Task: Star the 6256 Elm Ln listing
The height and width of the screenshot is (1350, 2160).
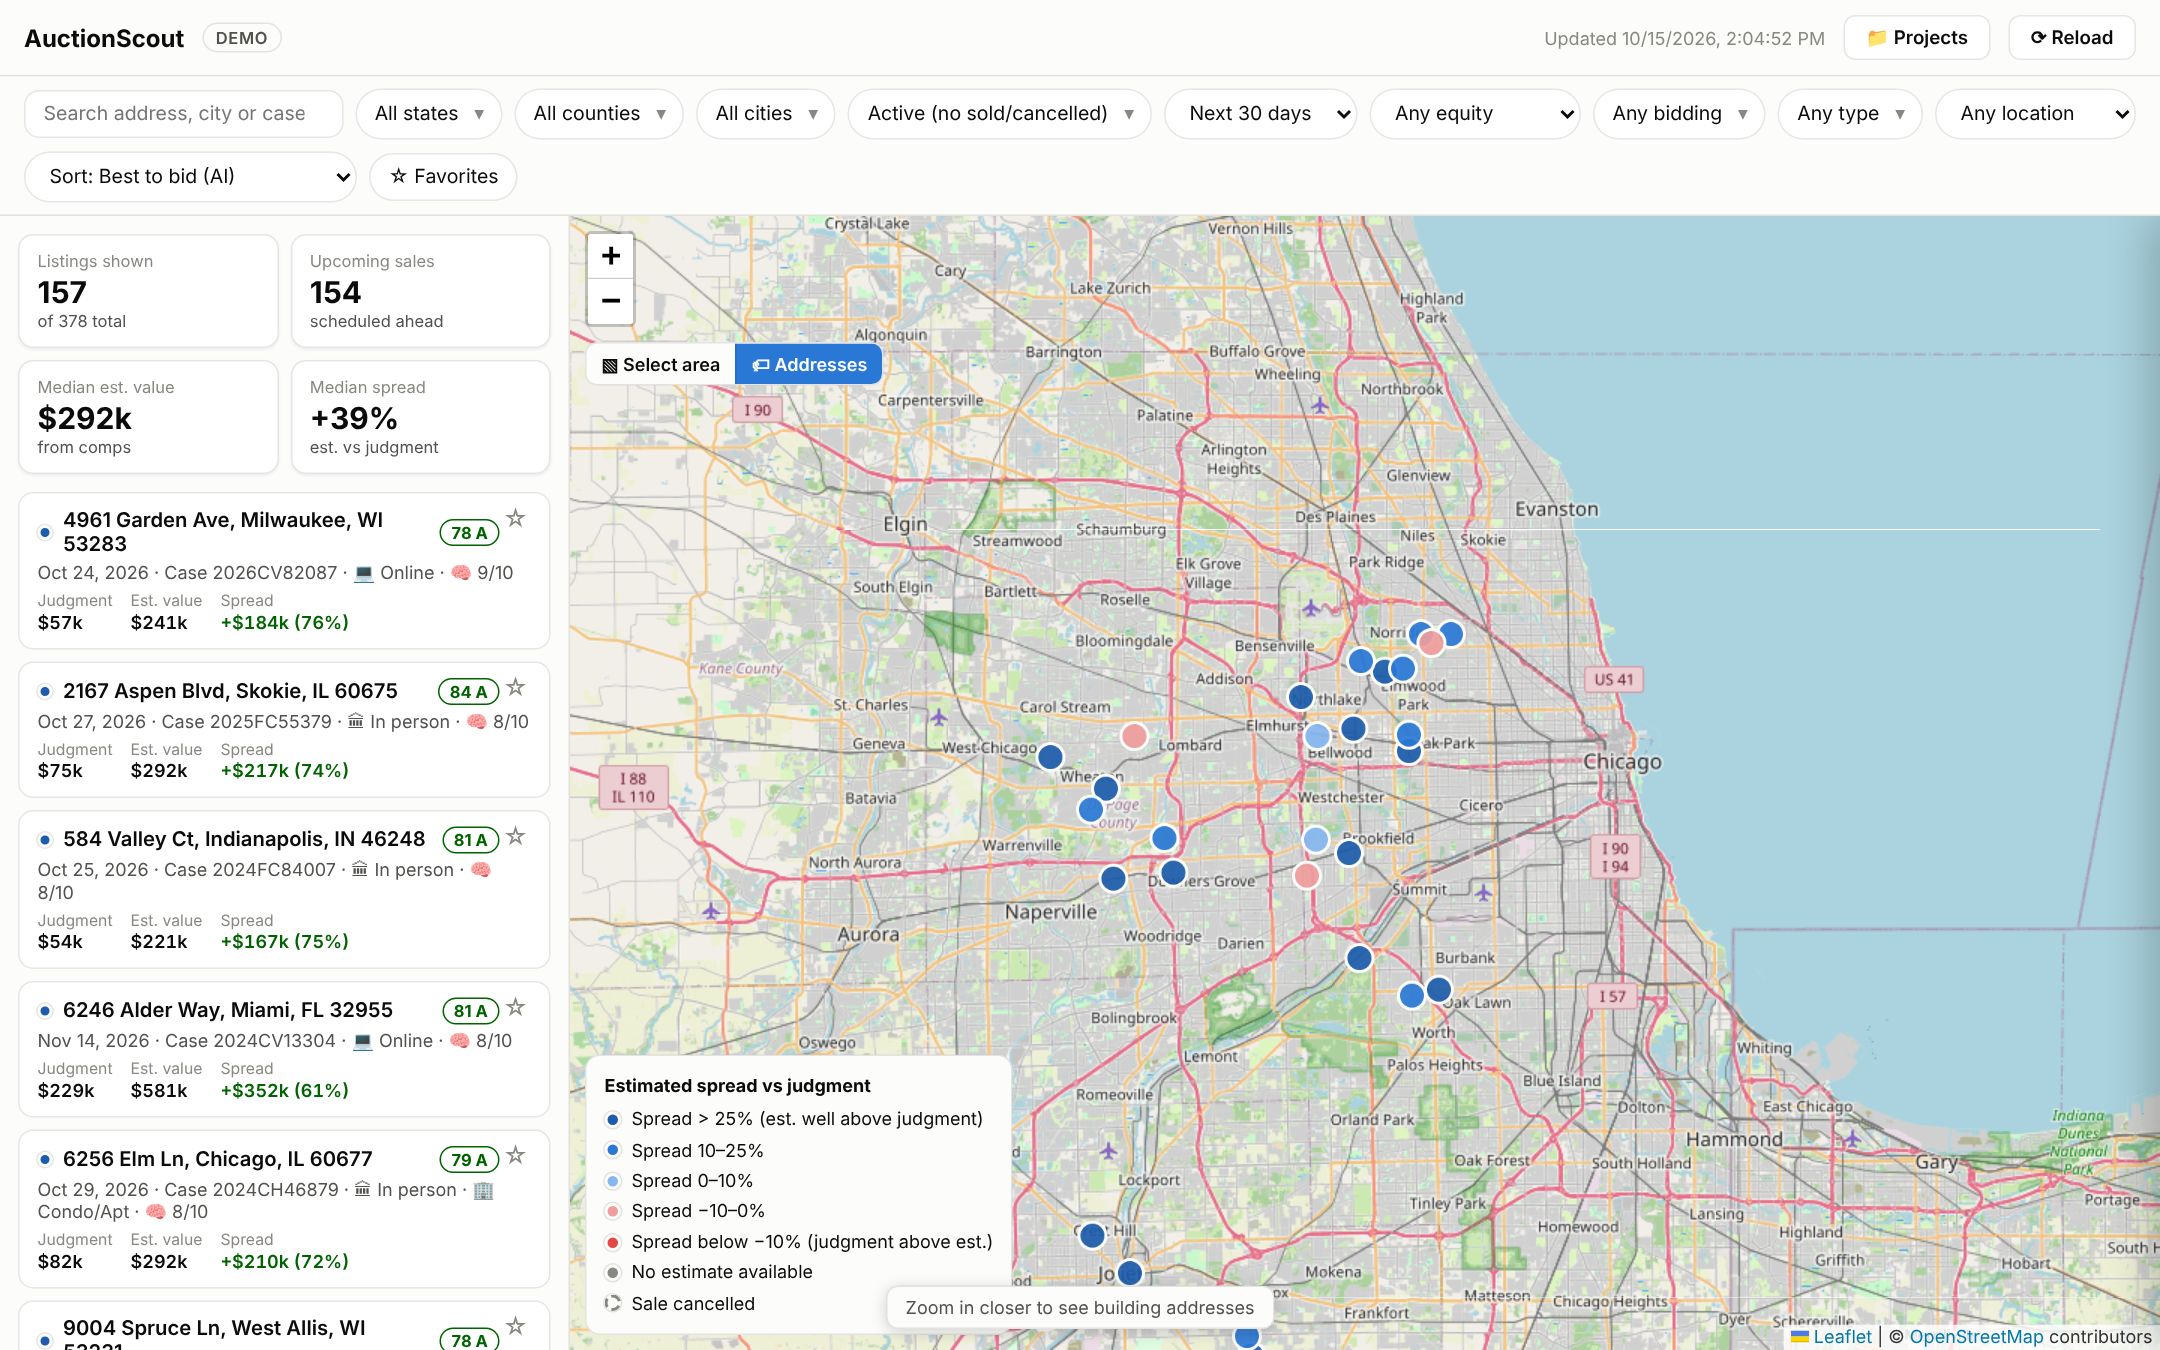Action: pos(515,1155)
